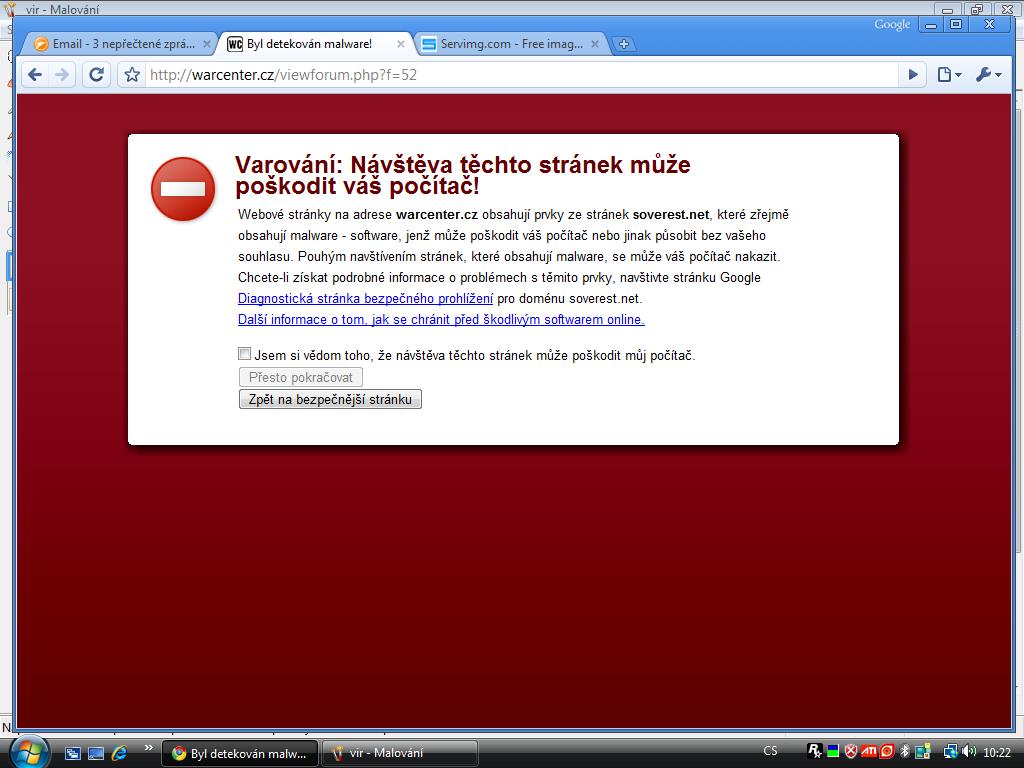Click the ATI tray icon

point(869,751)
